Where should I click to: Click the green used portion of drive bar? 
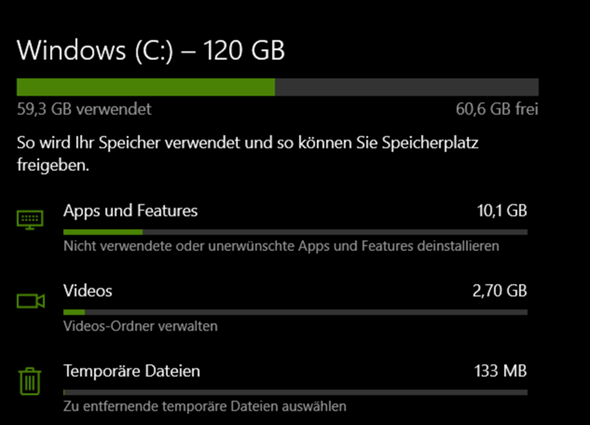pos(146,87)
